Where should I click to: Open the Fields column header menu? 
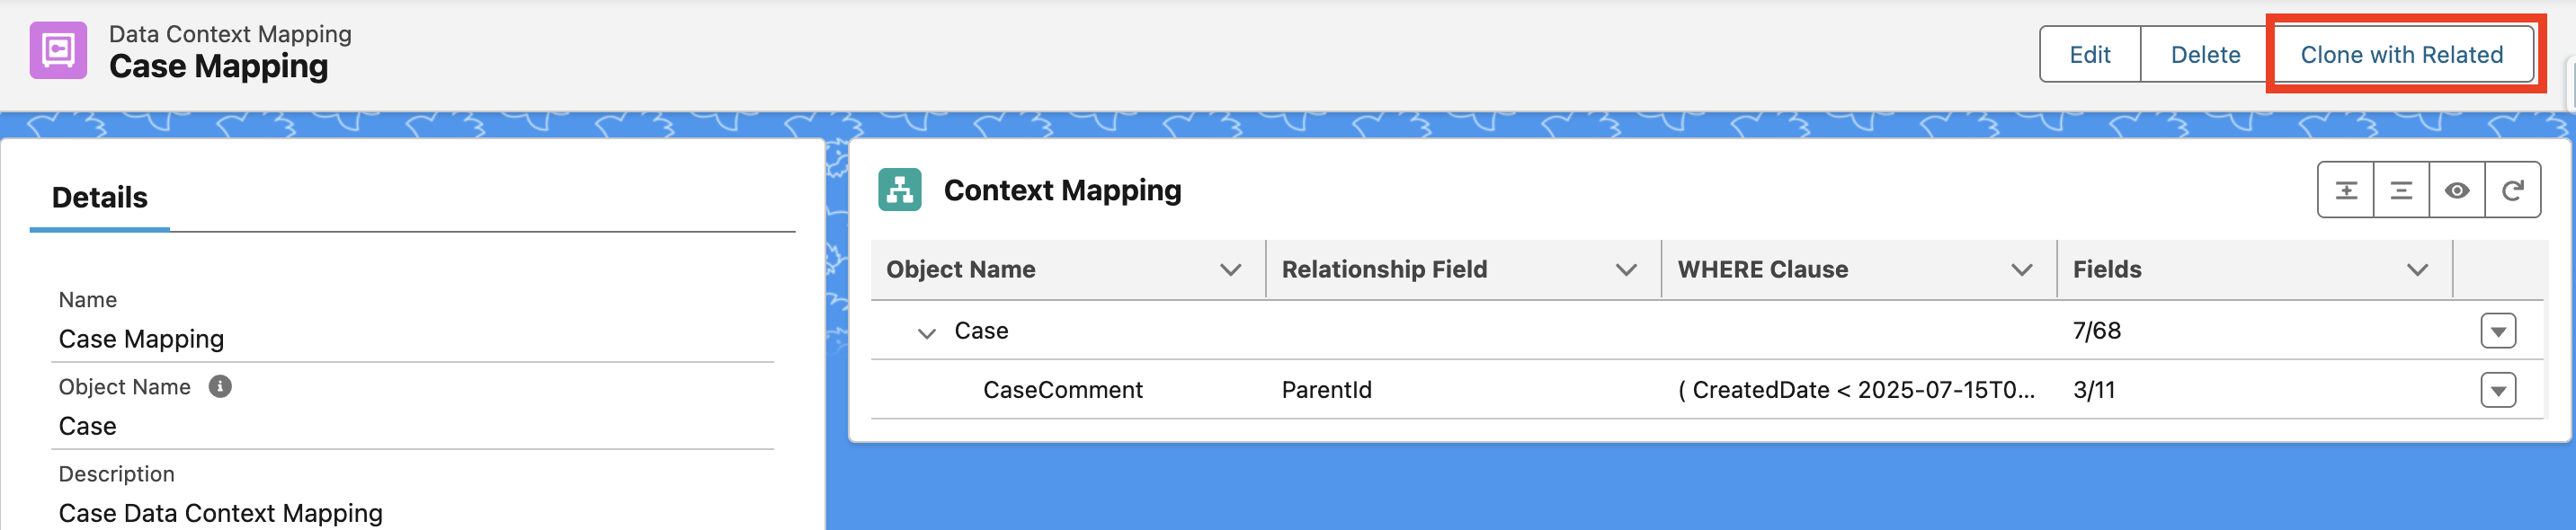pyautogui.click(x=2417, y=270)
